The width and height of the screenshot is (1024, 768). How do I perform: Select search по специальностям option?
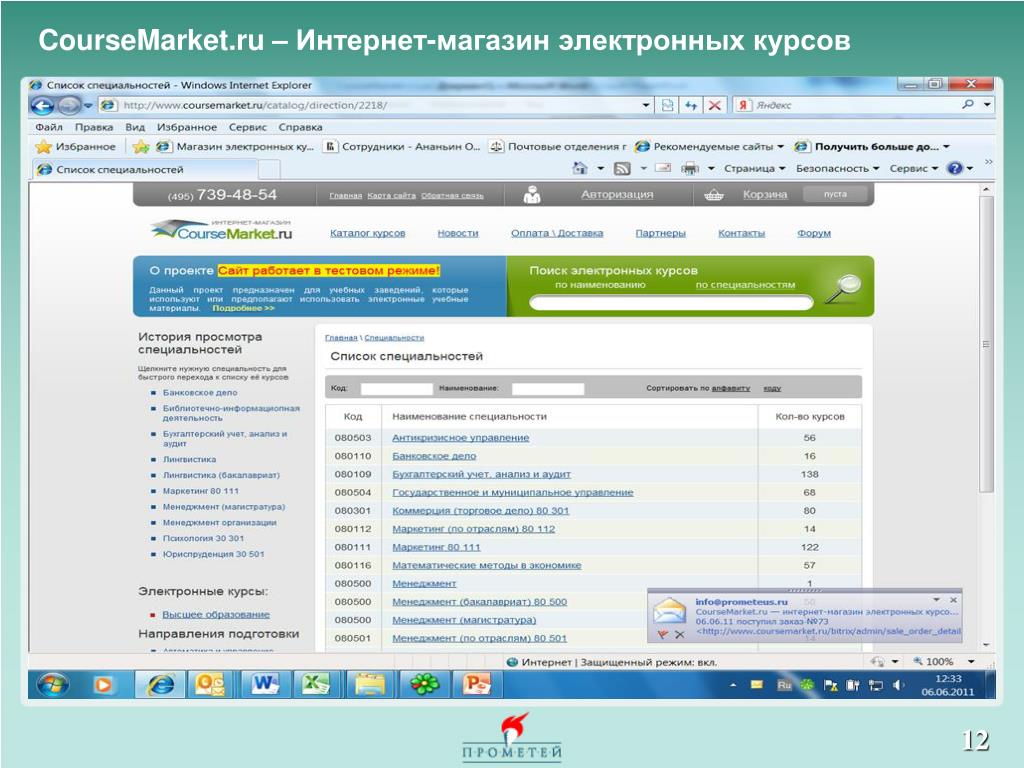[x=745, y=285]
